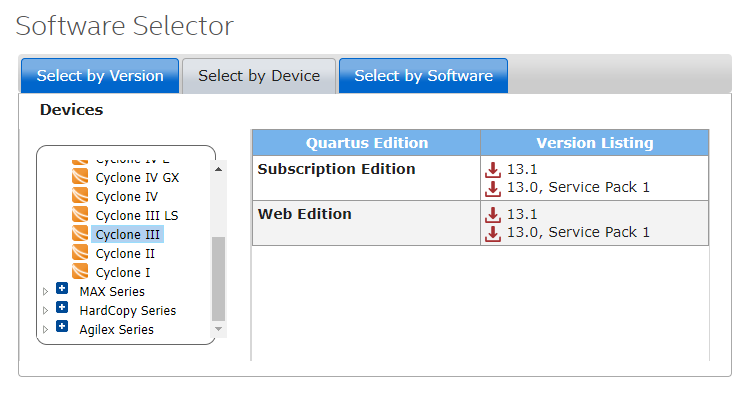The image size is (749, 397).
Task: Open Web Edition 13.0, Service Pack 1 link
Action: pos(578,232)
